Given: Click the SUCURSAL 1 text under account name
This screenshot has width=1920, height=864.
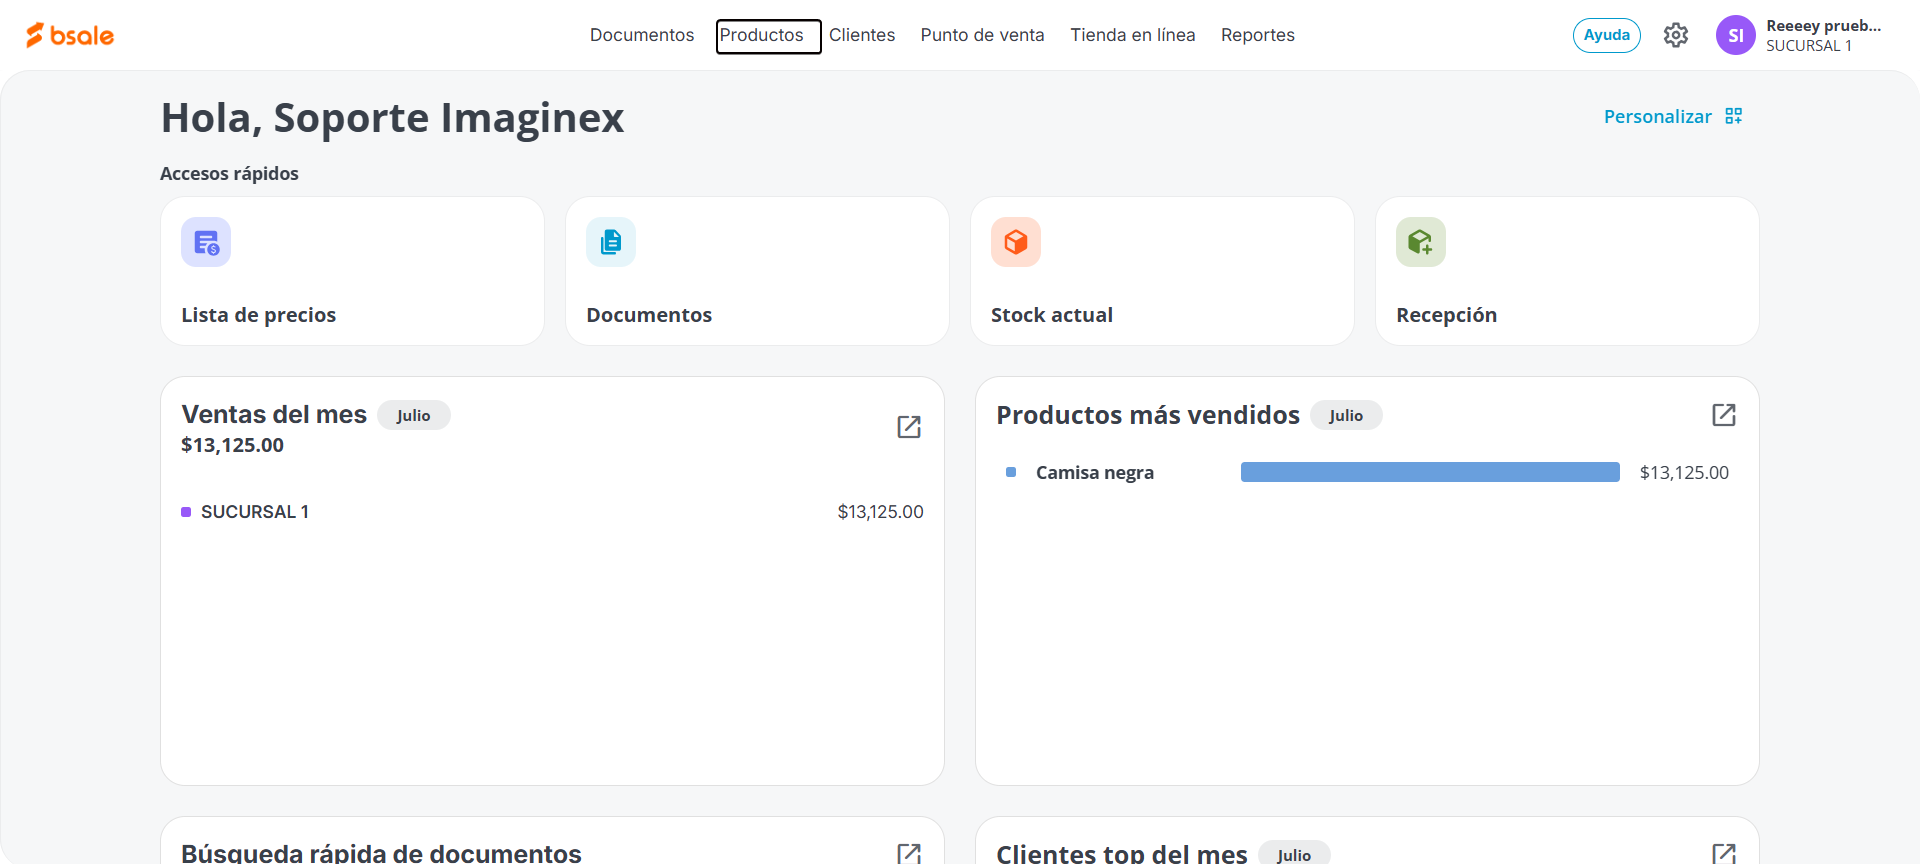Looking at the screenshot, I should [x=1809, y=46].
